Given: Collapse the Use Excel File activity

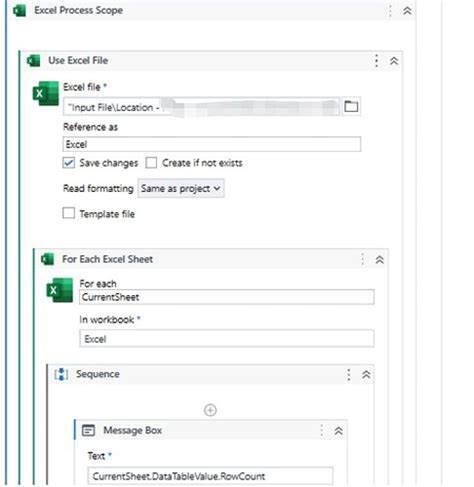Looking at the screenshot, I should pos(394,61).
